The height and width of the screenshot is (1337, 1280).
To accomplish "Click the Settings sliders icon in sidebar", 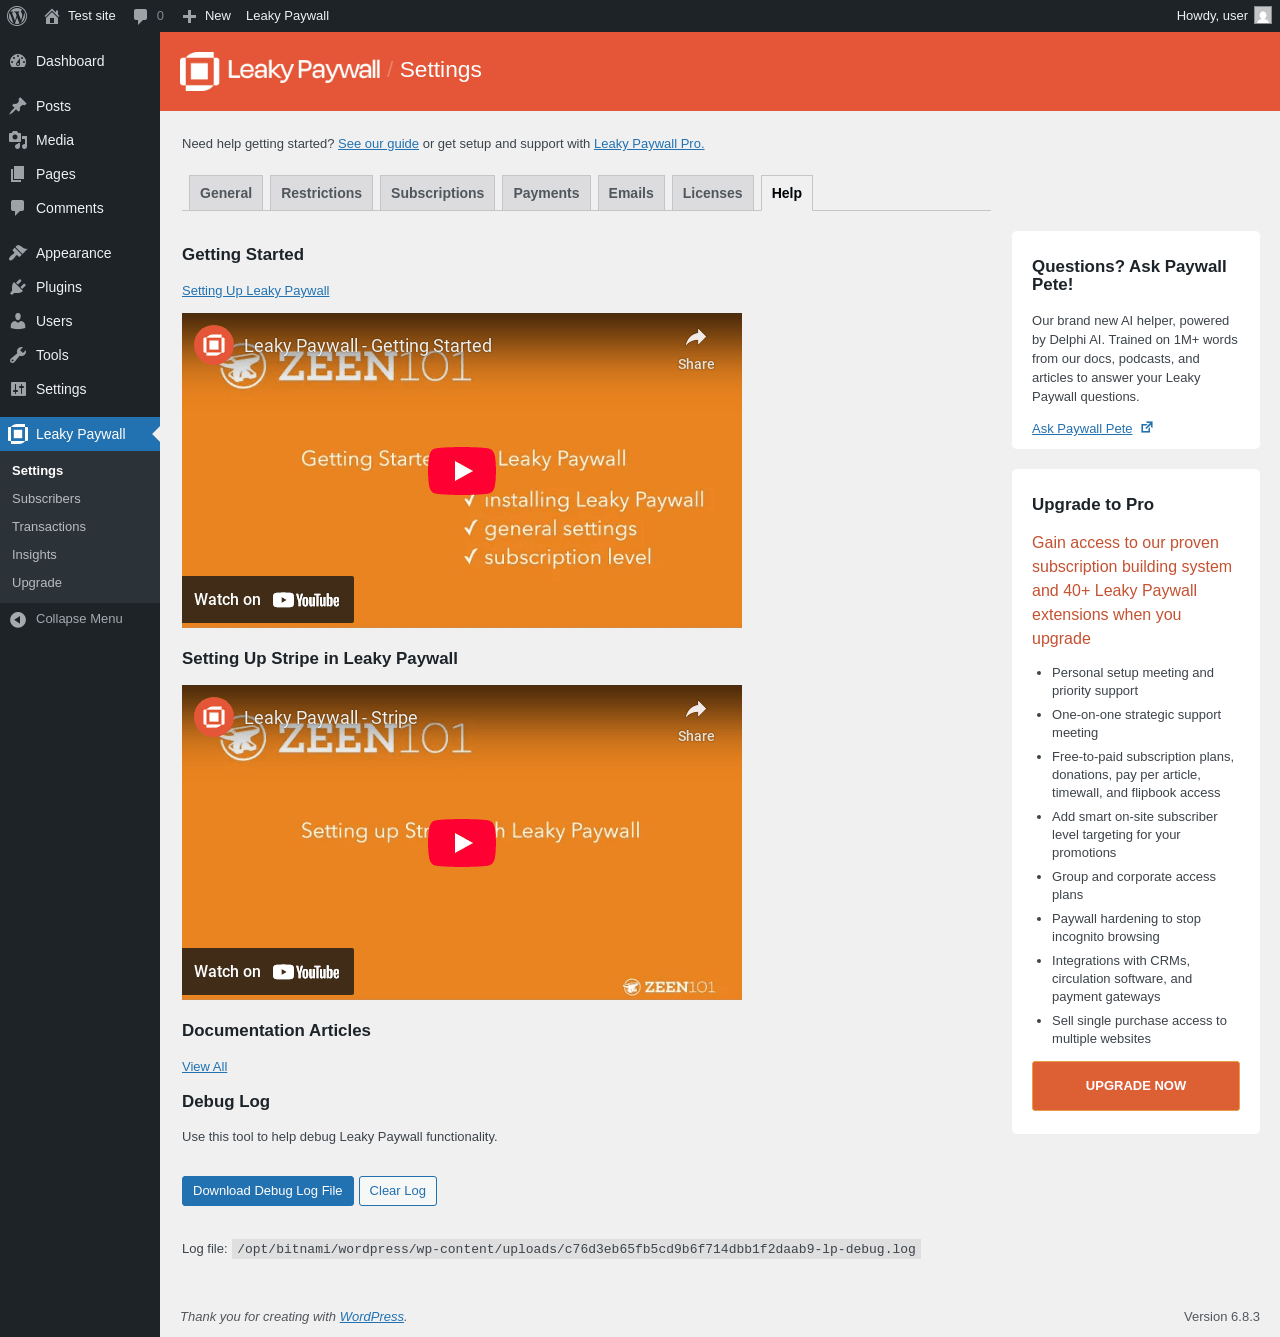I will click(x=18, y=389).
